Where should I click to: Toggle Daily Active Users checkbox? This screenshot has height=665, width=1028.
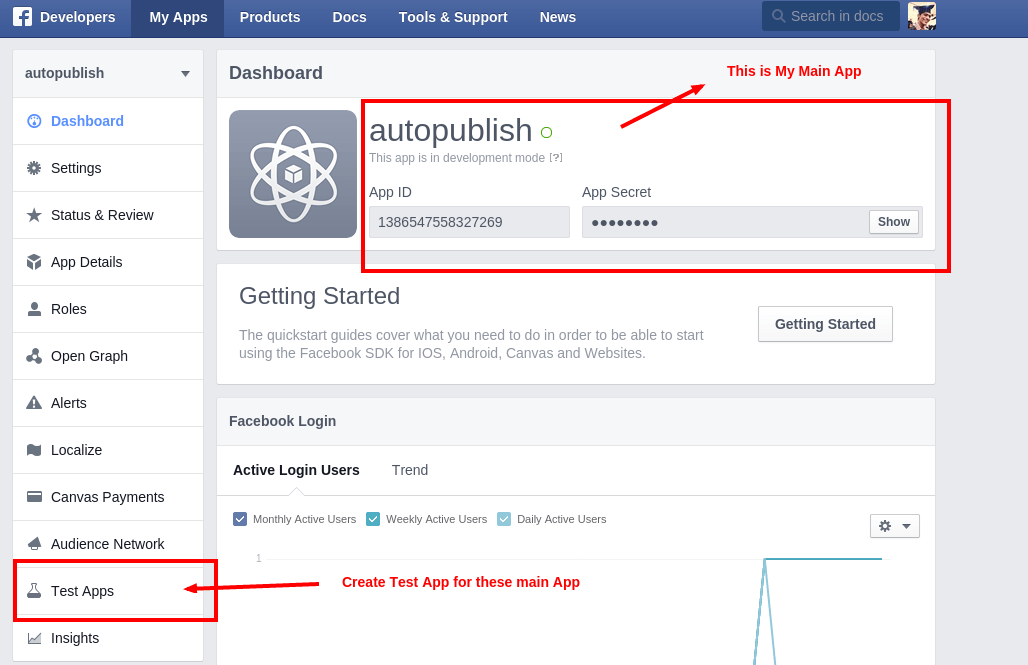point(504,519)
